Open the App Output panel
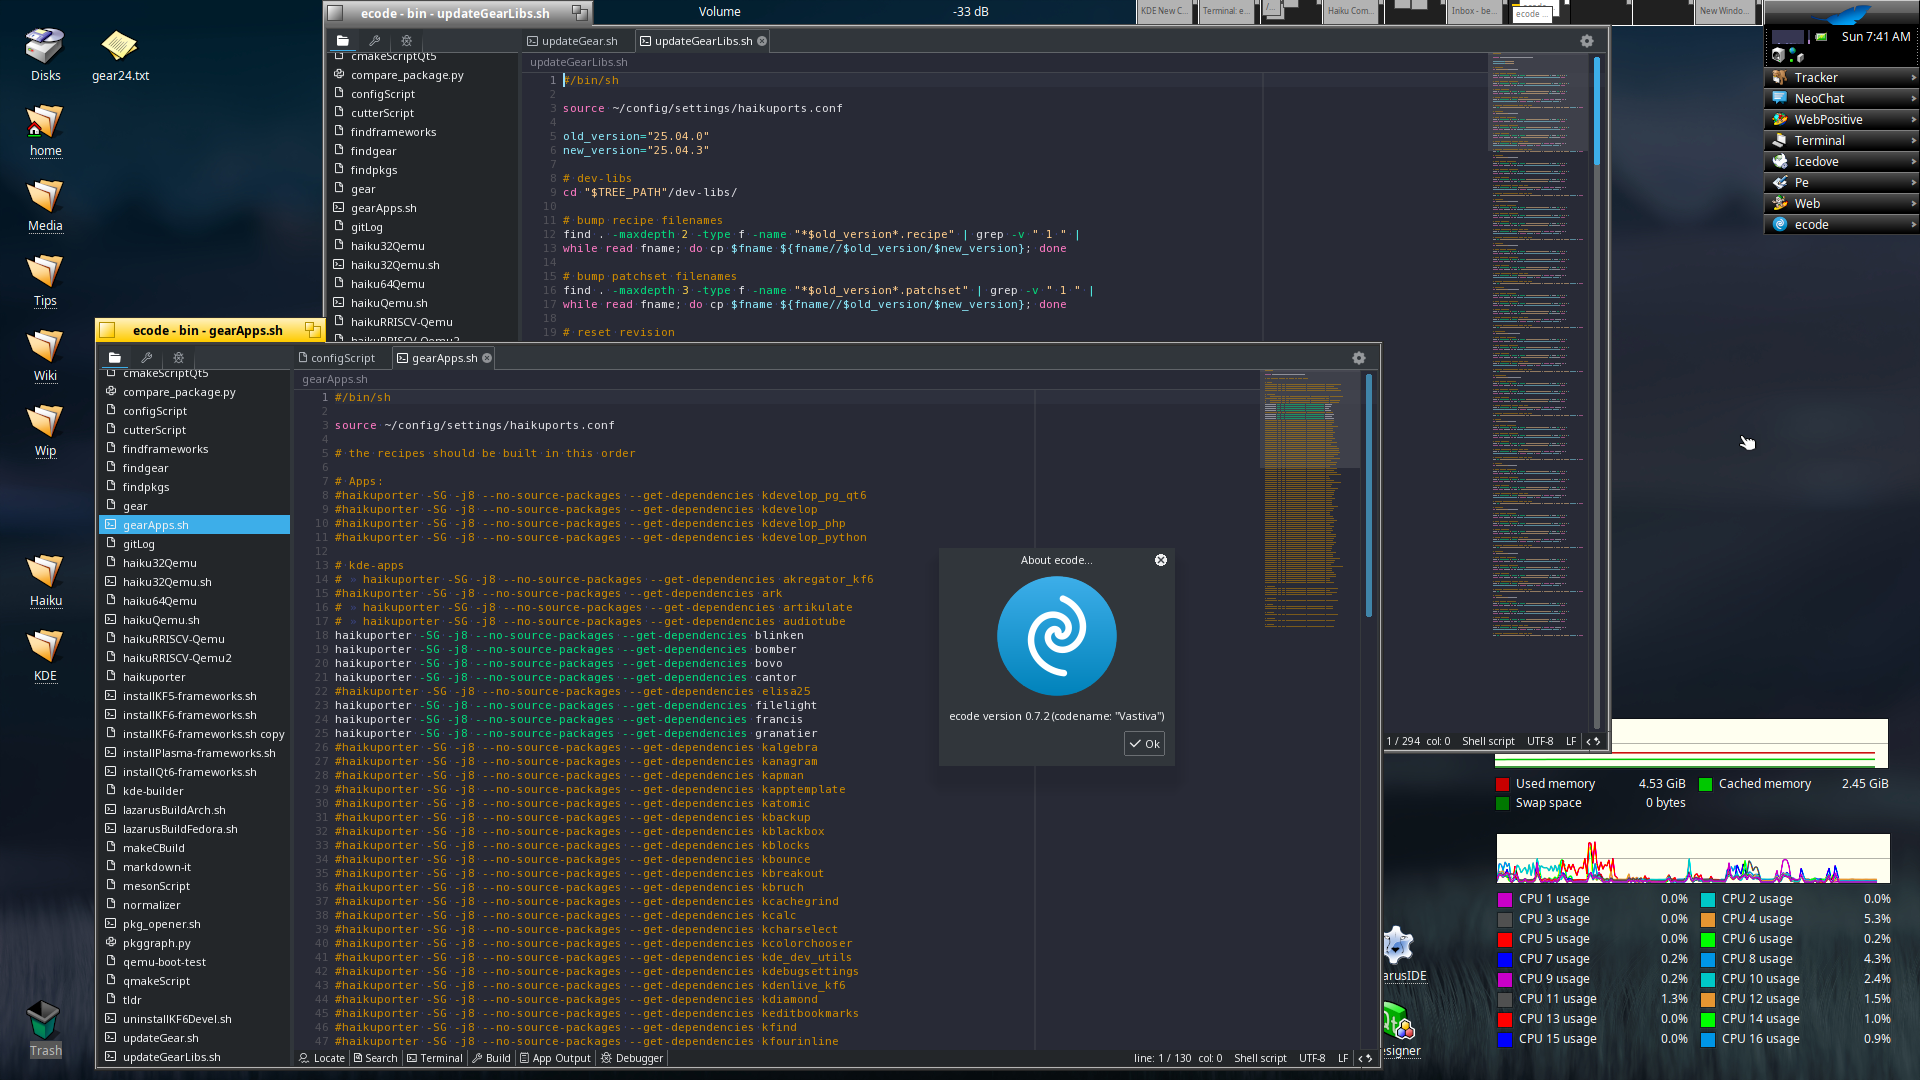Image resolution: width=1920 pixels, height=1080 pixels. tap(555, 1058)
